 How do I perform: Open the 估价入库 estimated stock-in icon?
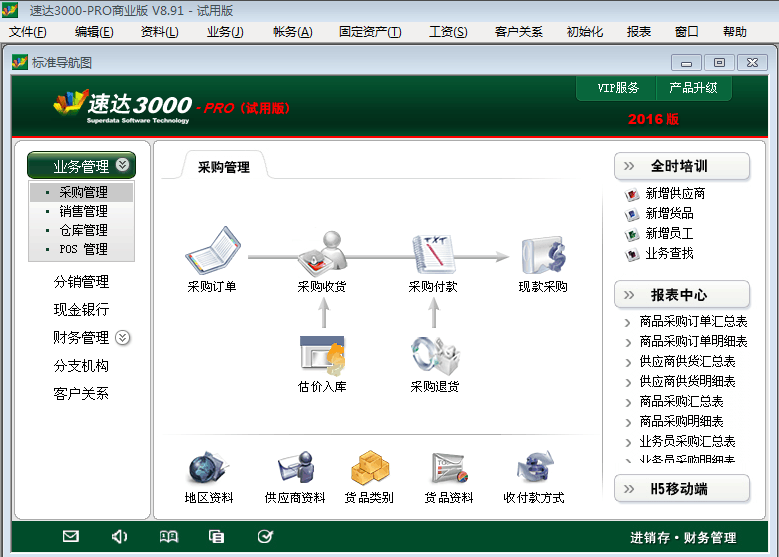click(322, 356)
